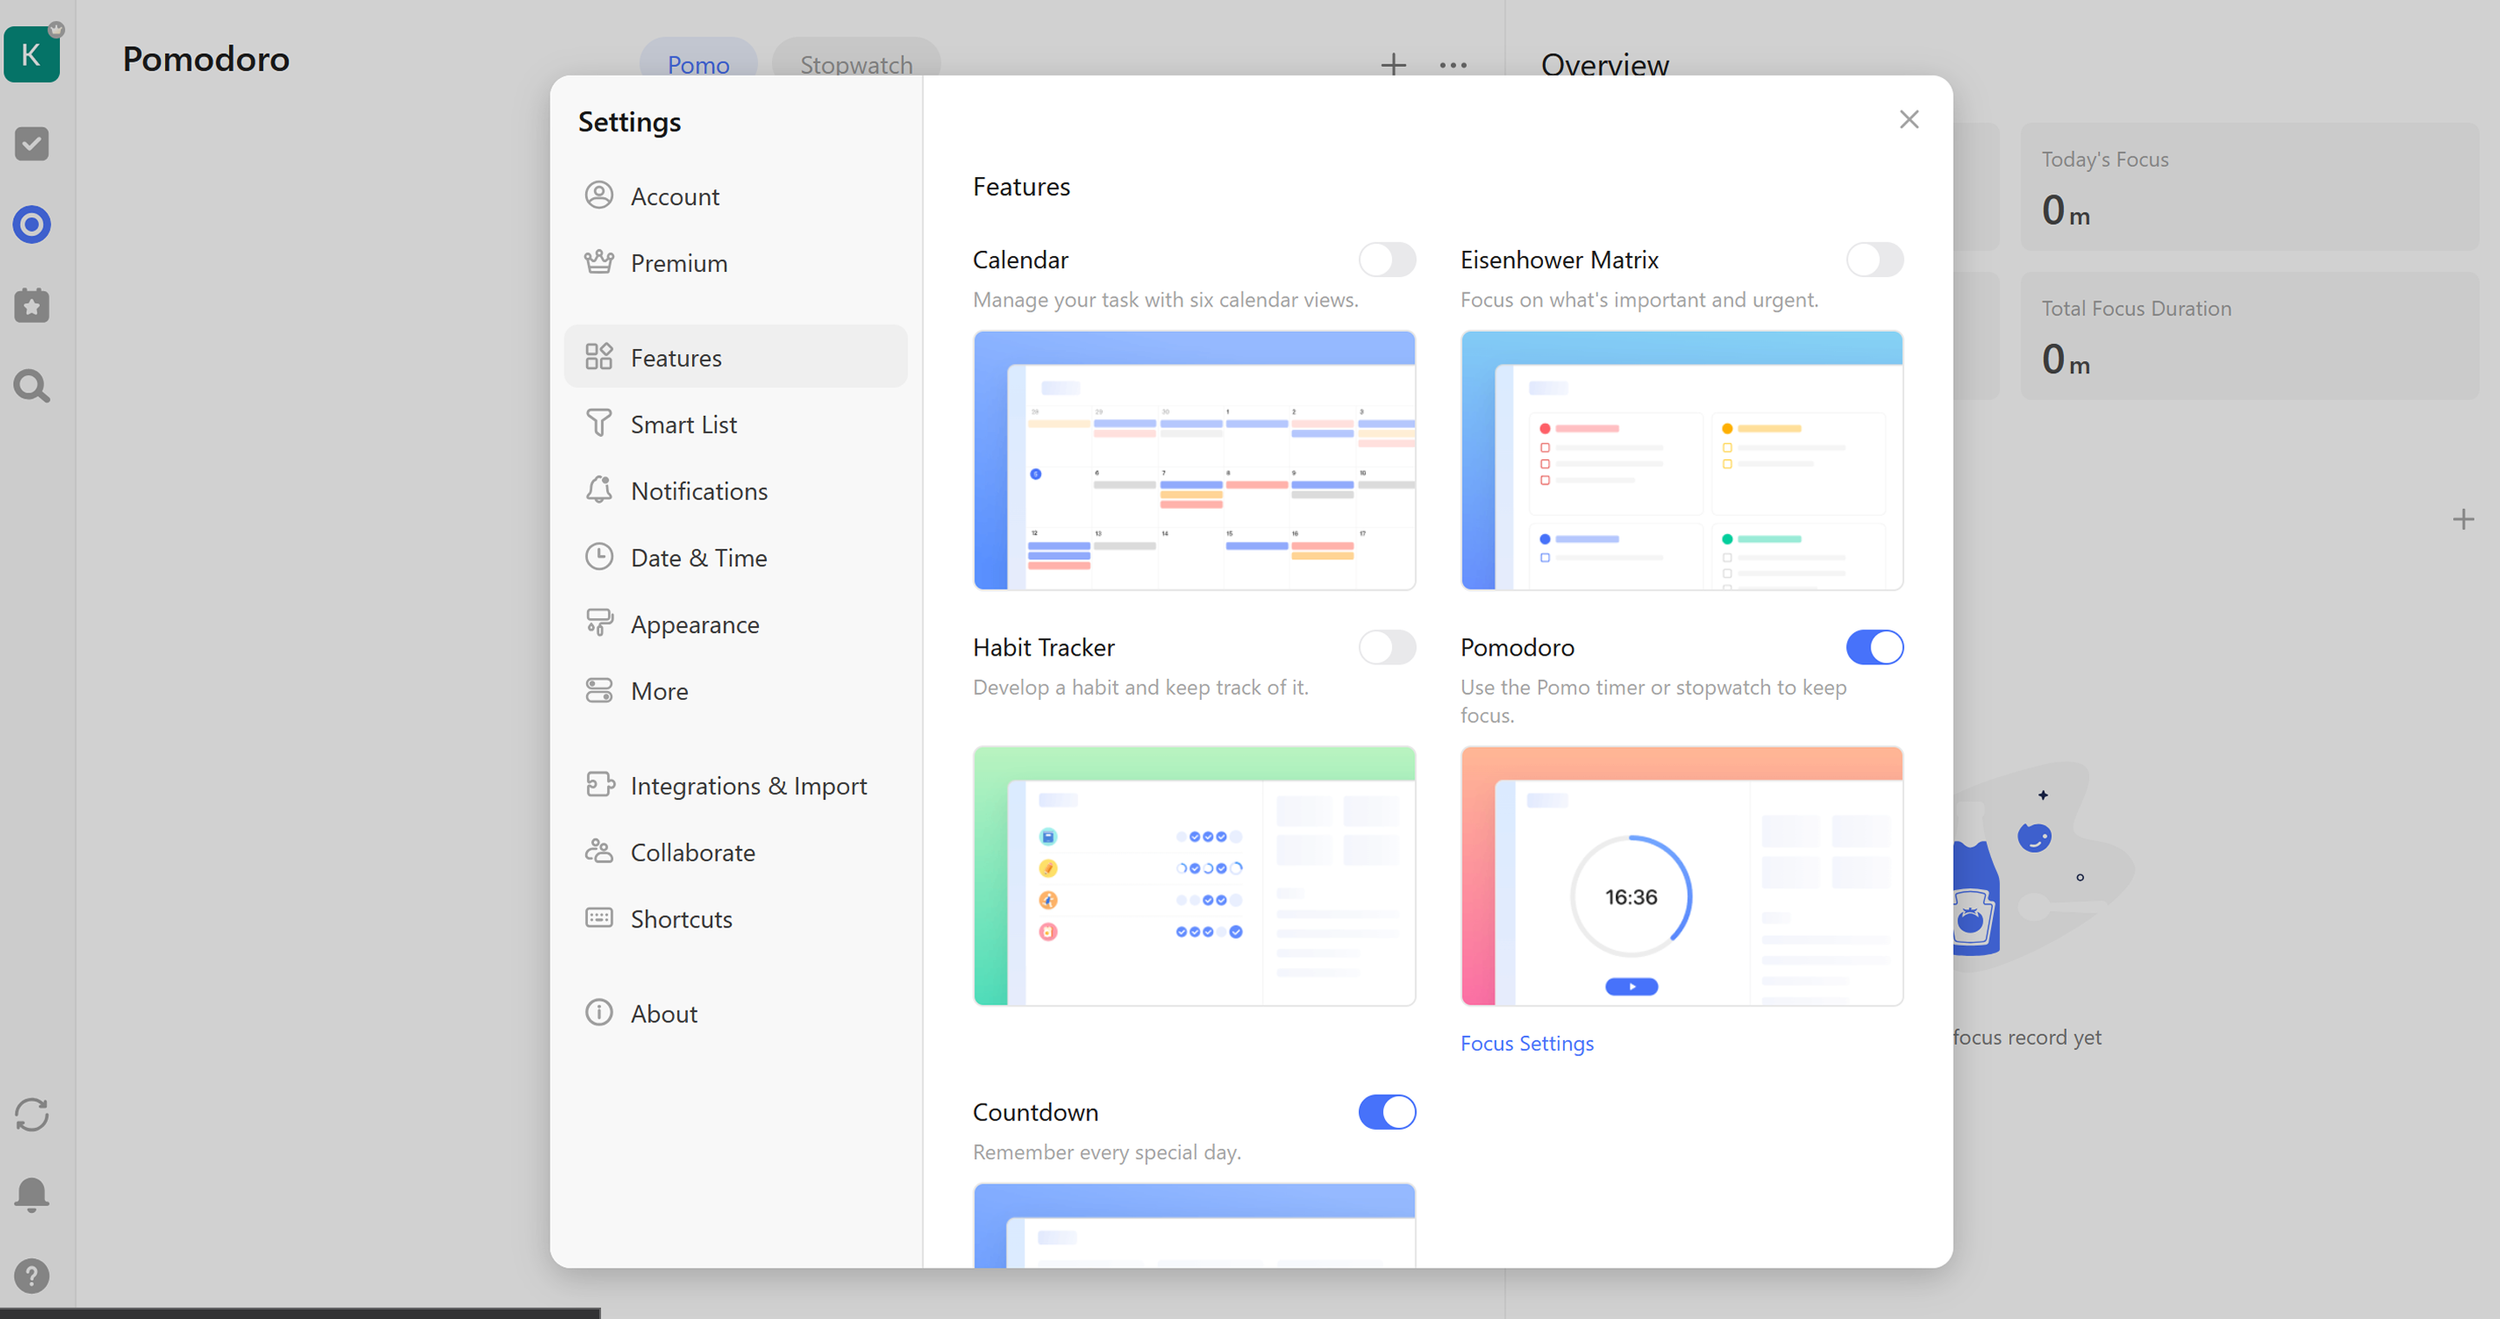This screenshot has height=1319, width=2500.
Task: Enable the Calendar feature toggle
Action: 1386,260
